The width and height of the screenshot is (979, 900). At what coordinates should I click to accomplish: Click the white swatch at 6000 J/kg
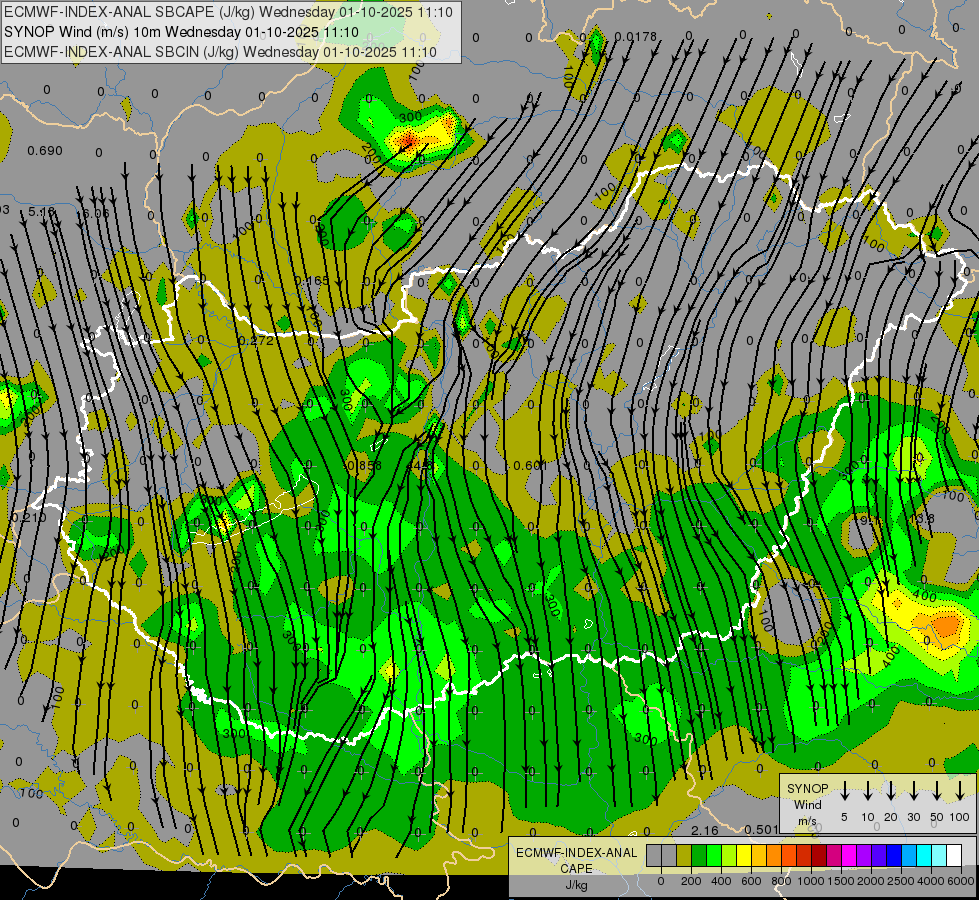[953, 855]
